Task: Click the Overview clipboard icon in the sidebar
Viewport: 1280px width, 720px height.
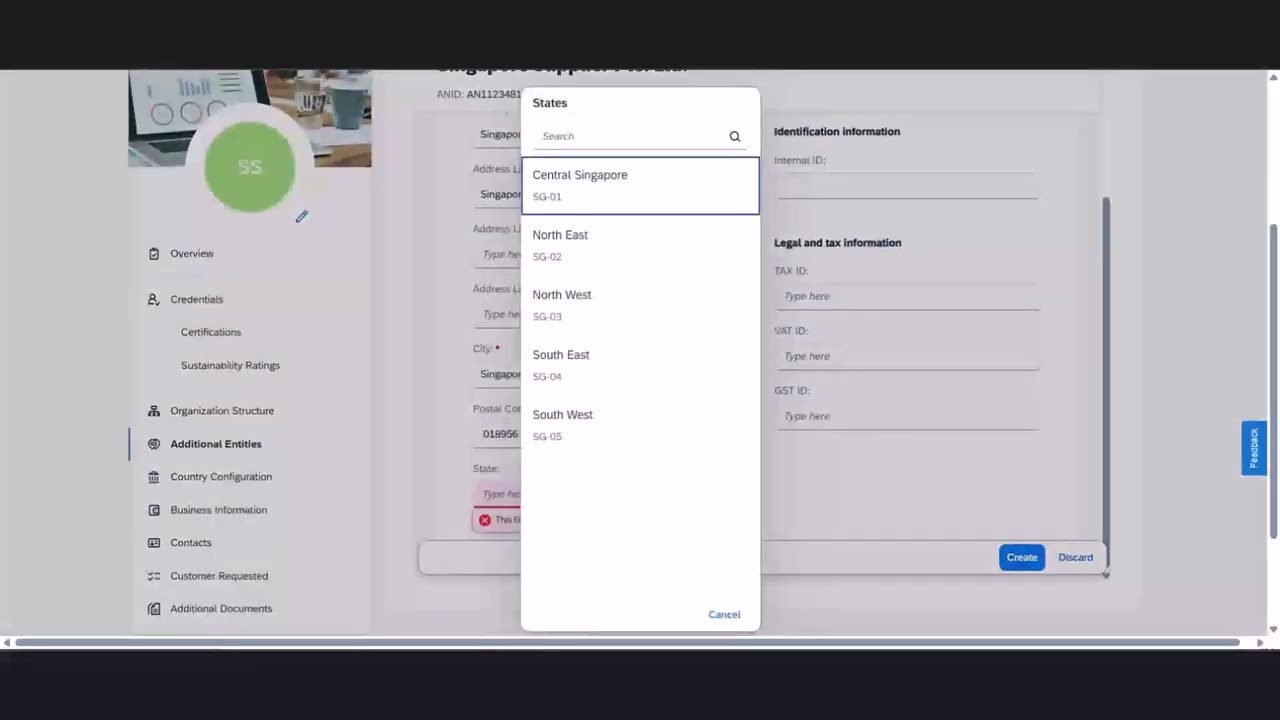Action: coord(153,254)
